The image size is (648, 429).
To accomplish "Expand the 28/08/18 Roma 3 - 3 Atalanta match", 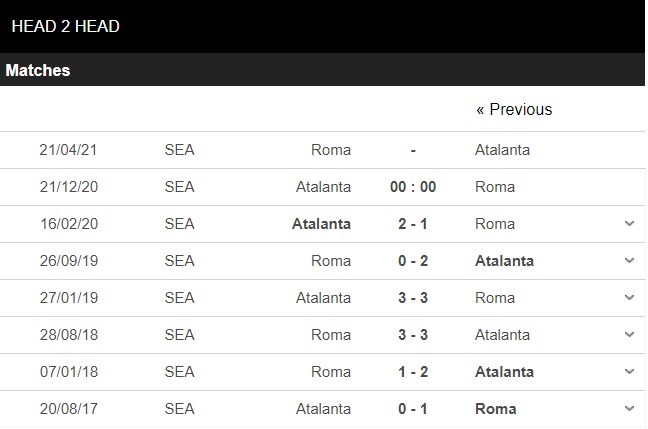I will click(x=629, y=335).
